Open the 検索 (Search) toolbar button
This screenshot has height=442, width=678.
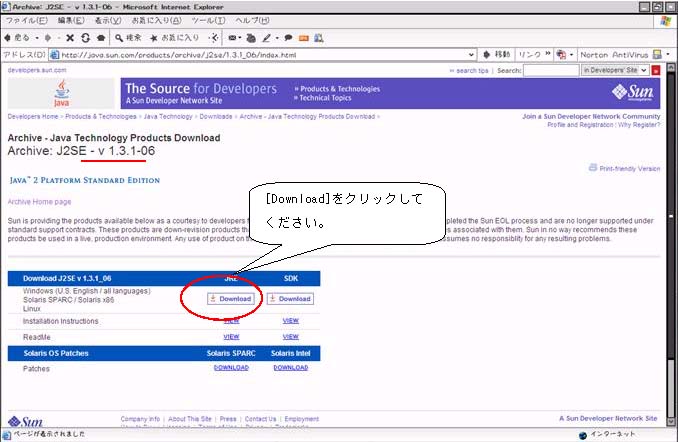pos(125,37)
